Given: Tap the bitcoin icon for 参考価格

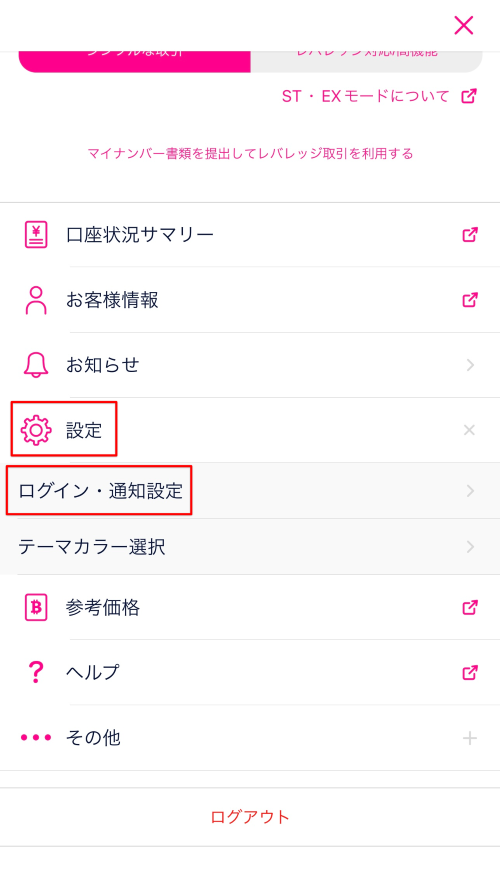Looking at the screenshot, I should pos(36,607).
